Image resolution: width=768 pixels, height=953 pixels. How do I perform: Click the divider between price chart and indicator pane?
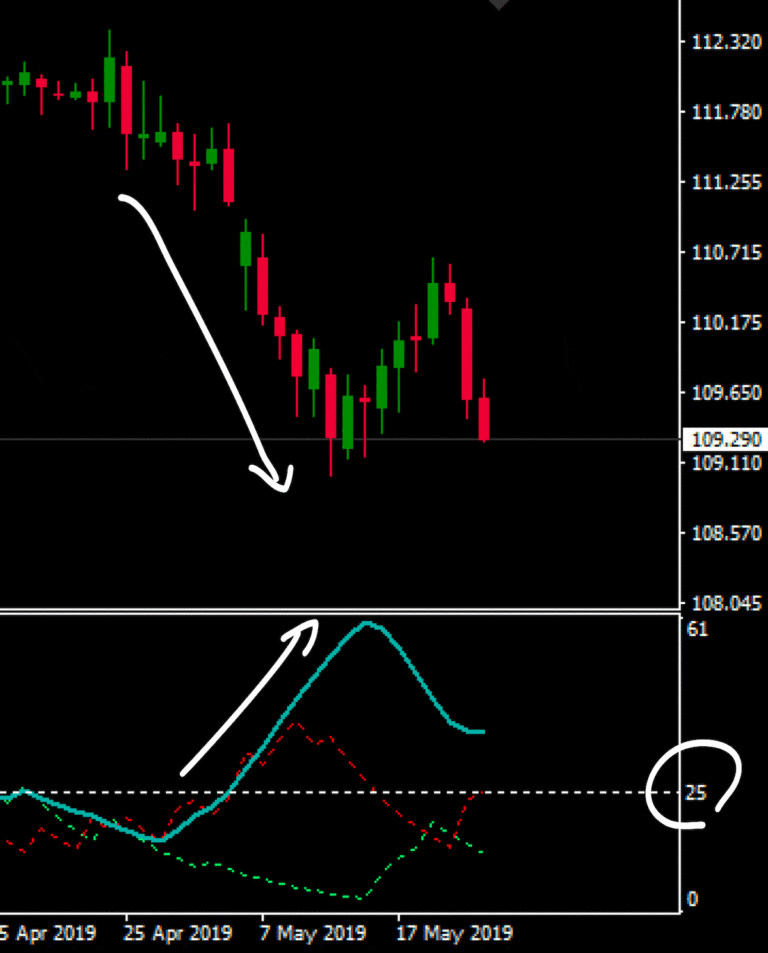(x=340, y=611)
